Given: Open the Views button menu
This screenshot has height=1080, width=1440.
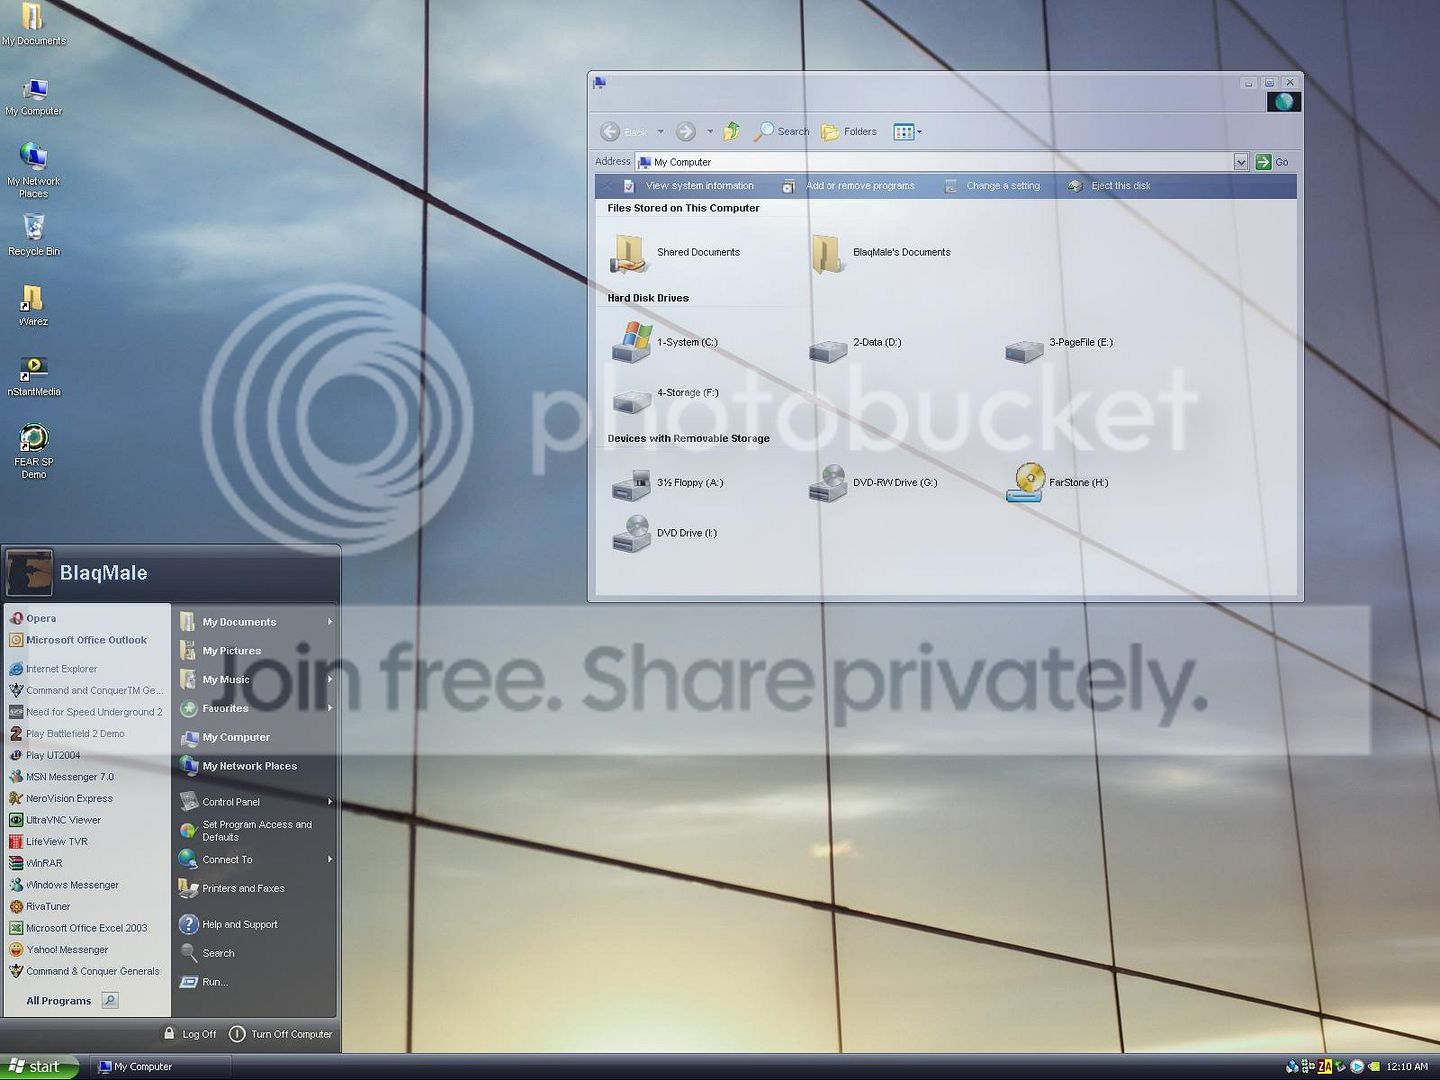Looking at the screenshot, I should pos(907,131).
